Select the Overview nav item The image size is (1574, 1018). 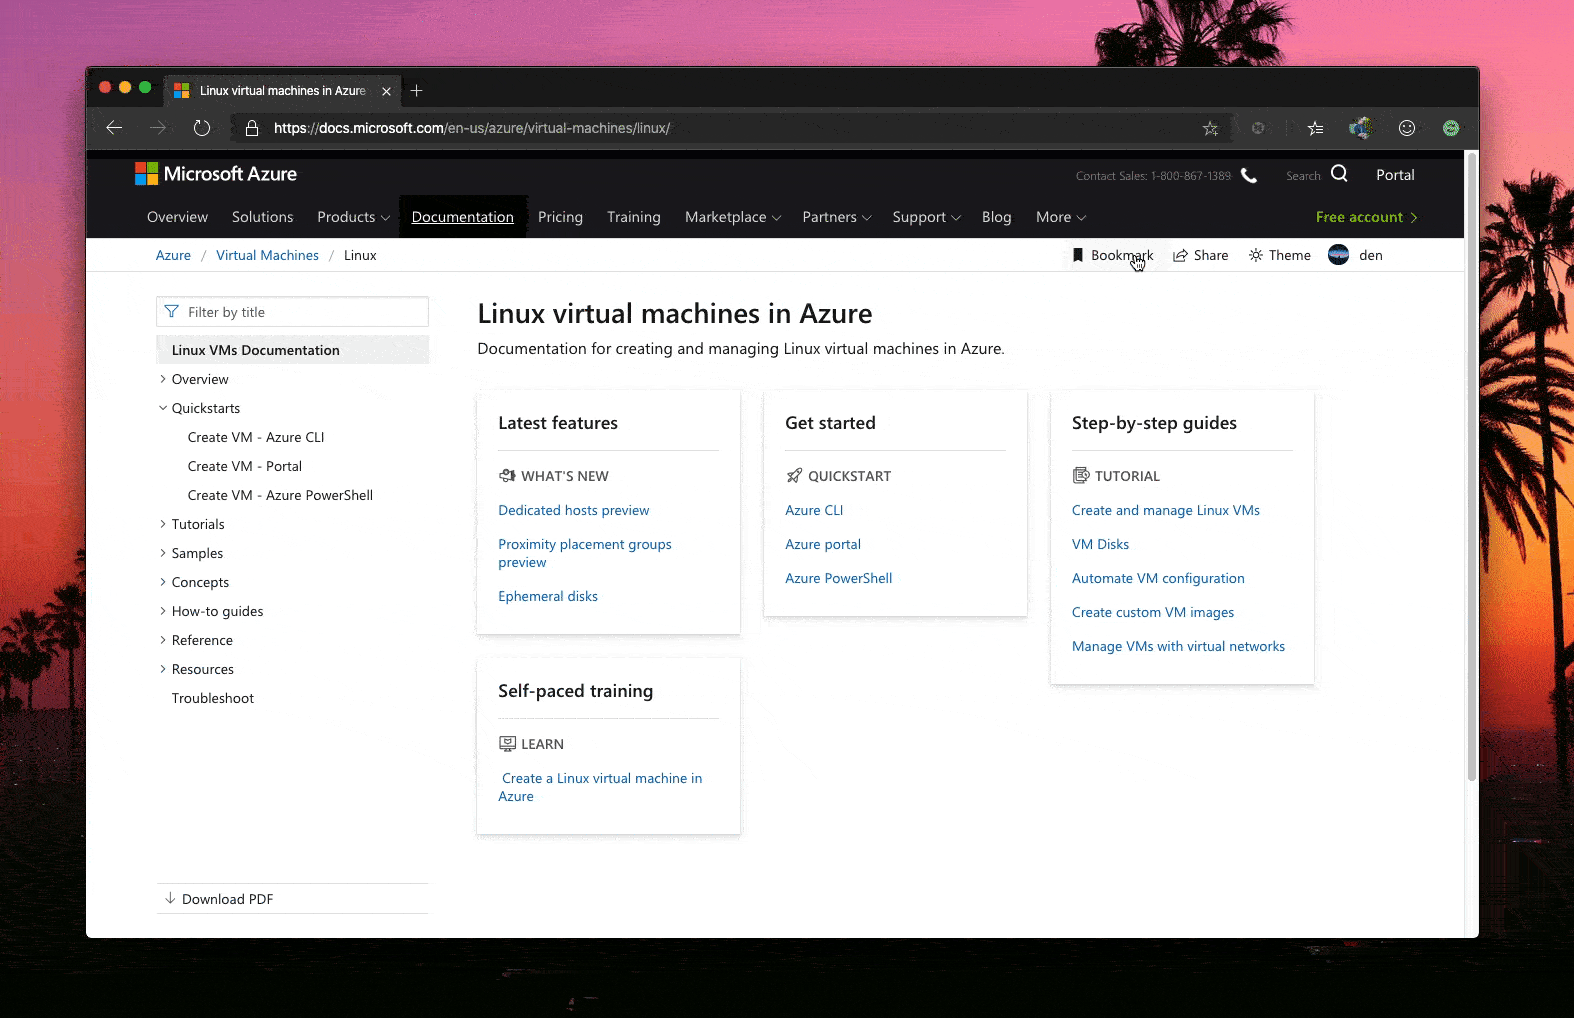coord(177,217)
